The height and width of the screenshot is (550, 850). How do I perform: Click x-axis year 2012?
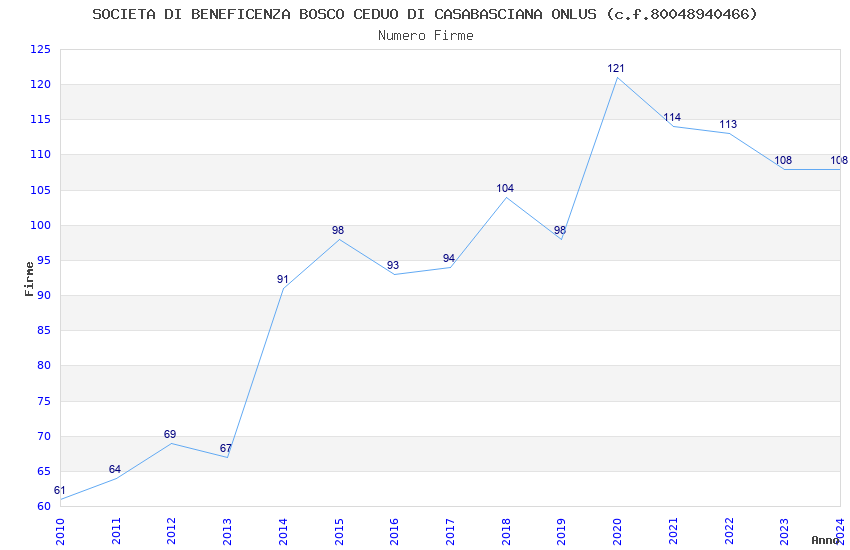171,532
